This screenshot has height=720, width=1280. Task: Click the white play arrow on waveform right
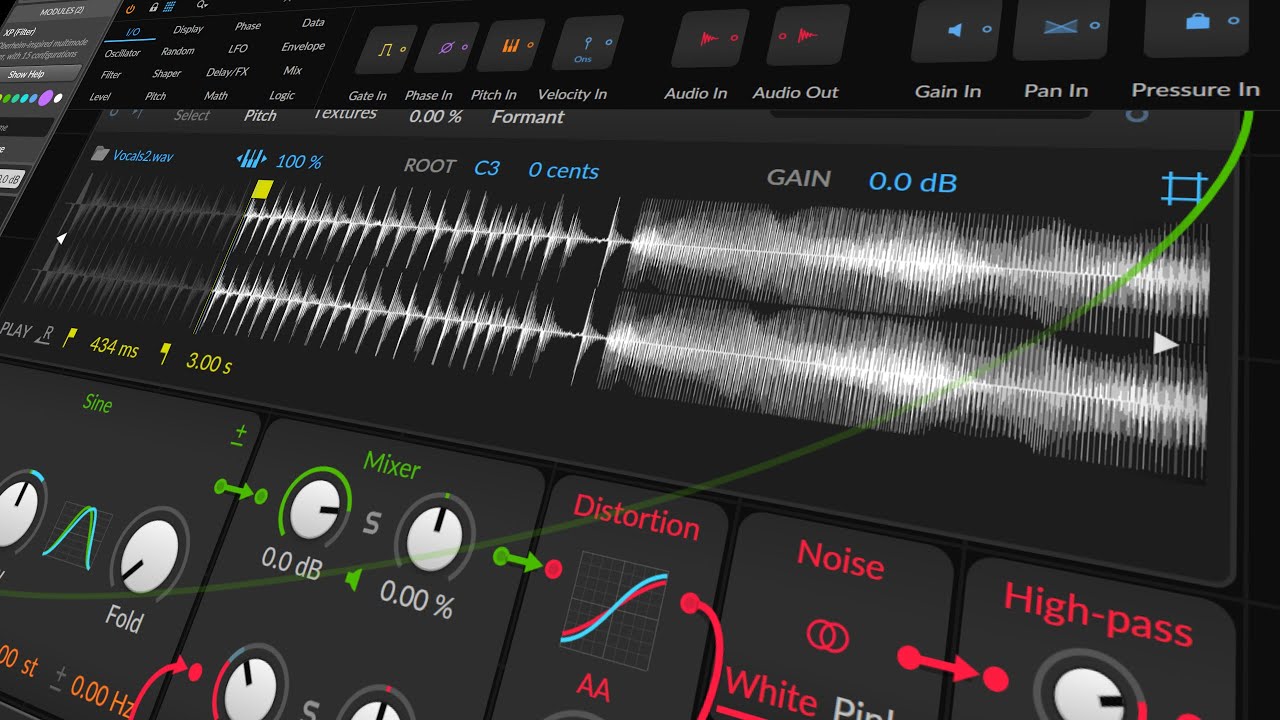click(1165, 344)
